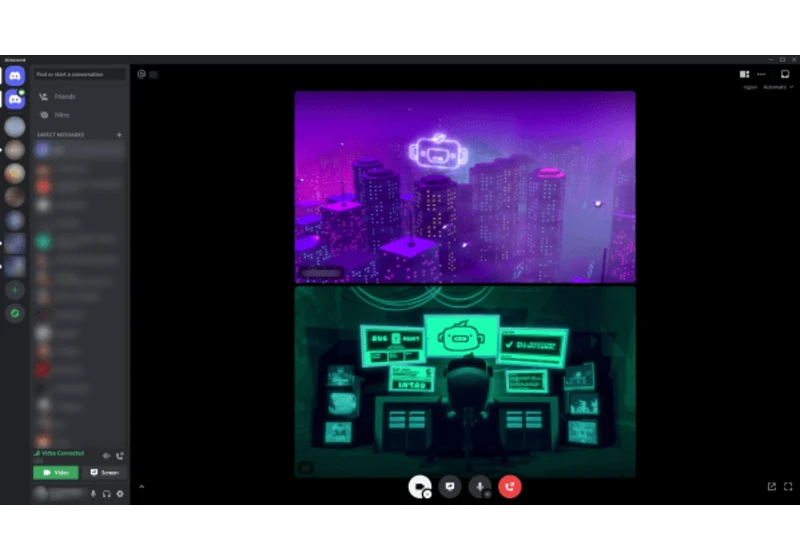The height and width of the screenshot is (560, 800).
Task: Share your screen using the round call-bar button
Action: click(x=450, y=487)
